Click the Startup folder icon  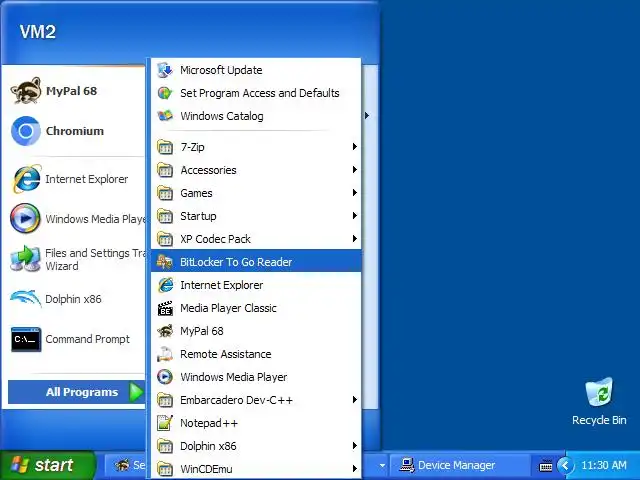click(x=165, y=216)
